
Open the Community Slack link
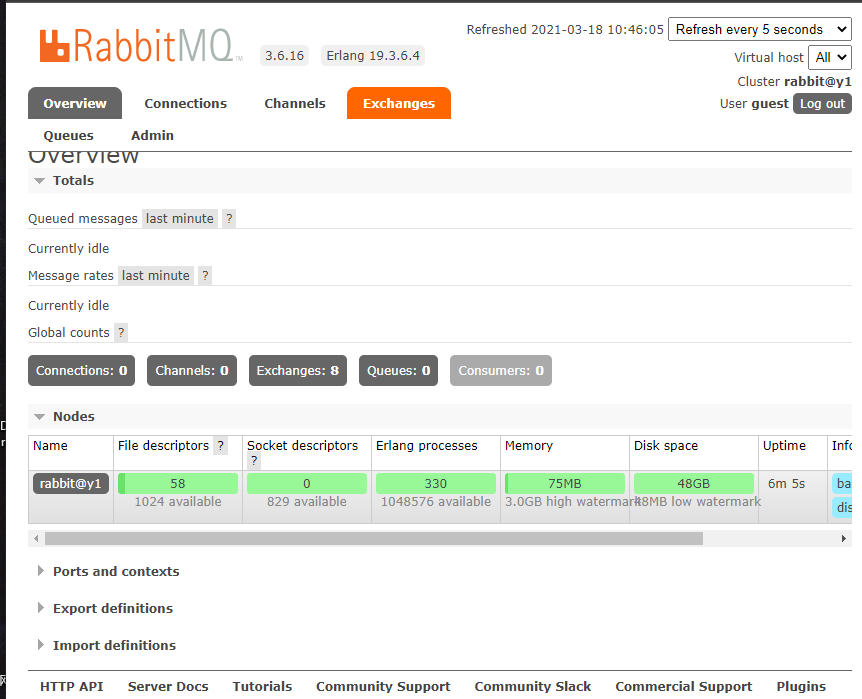pyautogui.click(x=533, y=686)
